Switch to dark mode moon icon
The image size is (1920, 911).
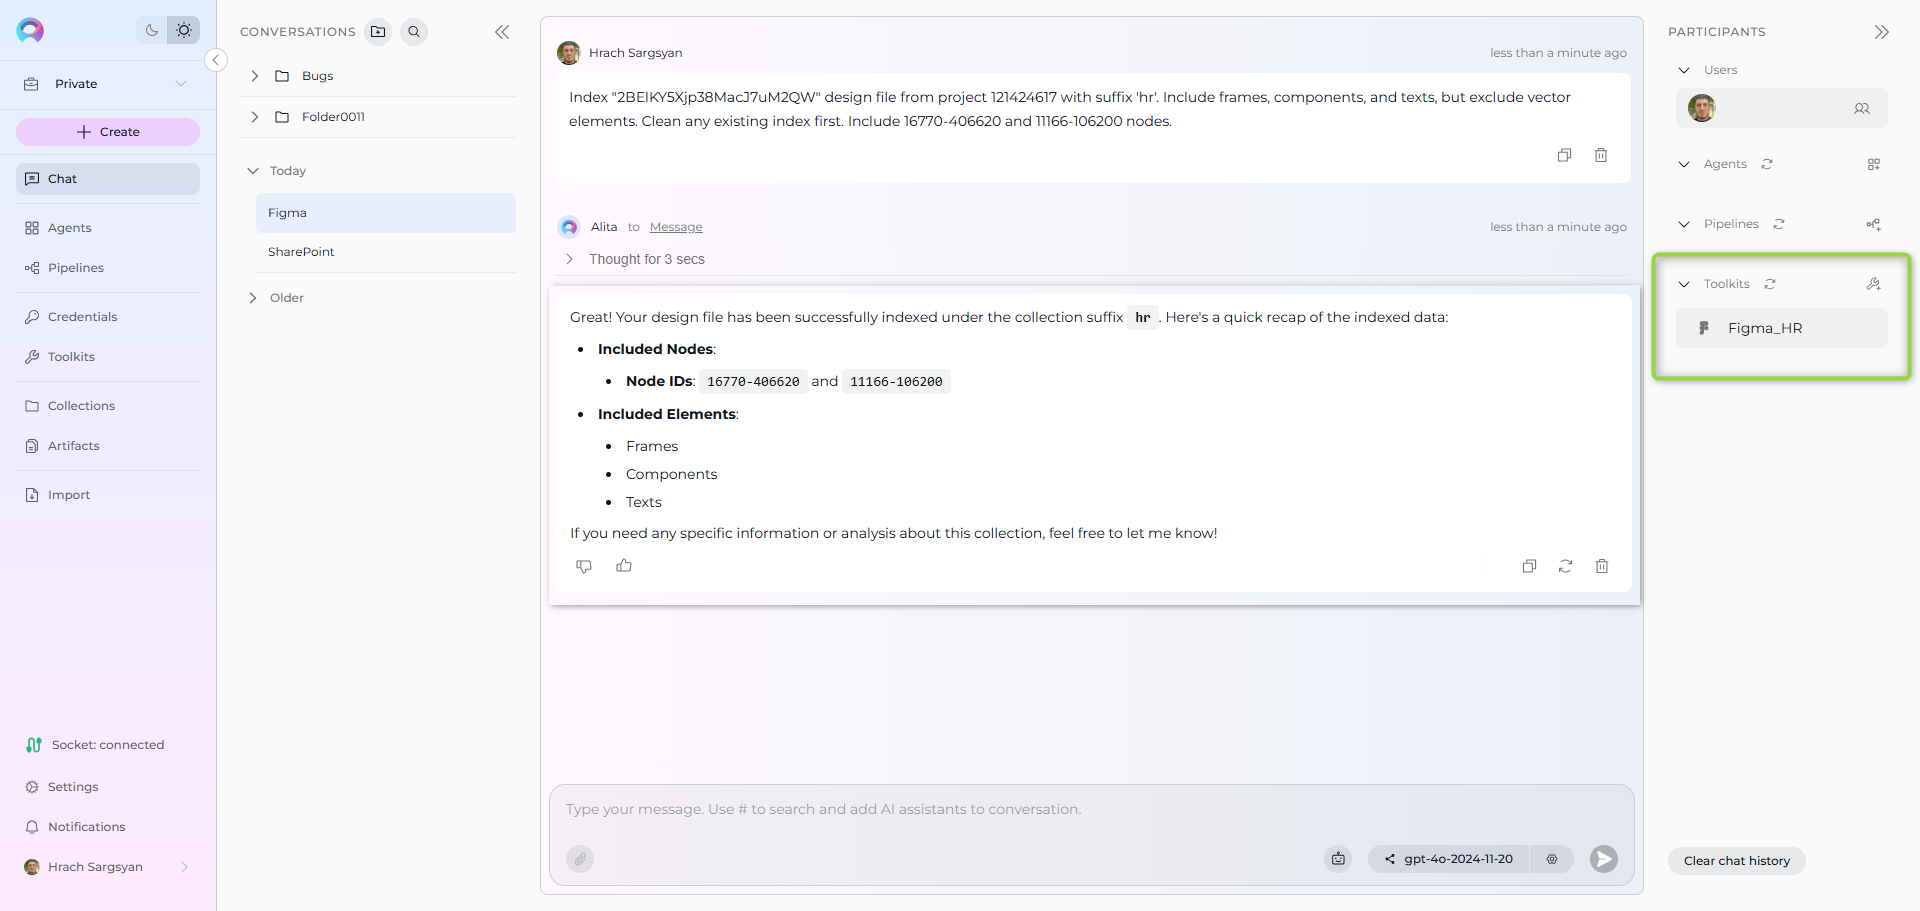click(x=152, y=30)
